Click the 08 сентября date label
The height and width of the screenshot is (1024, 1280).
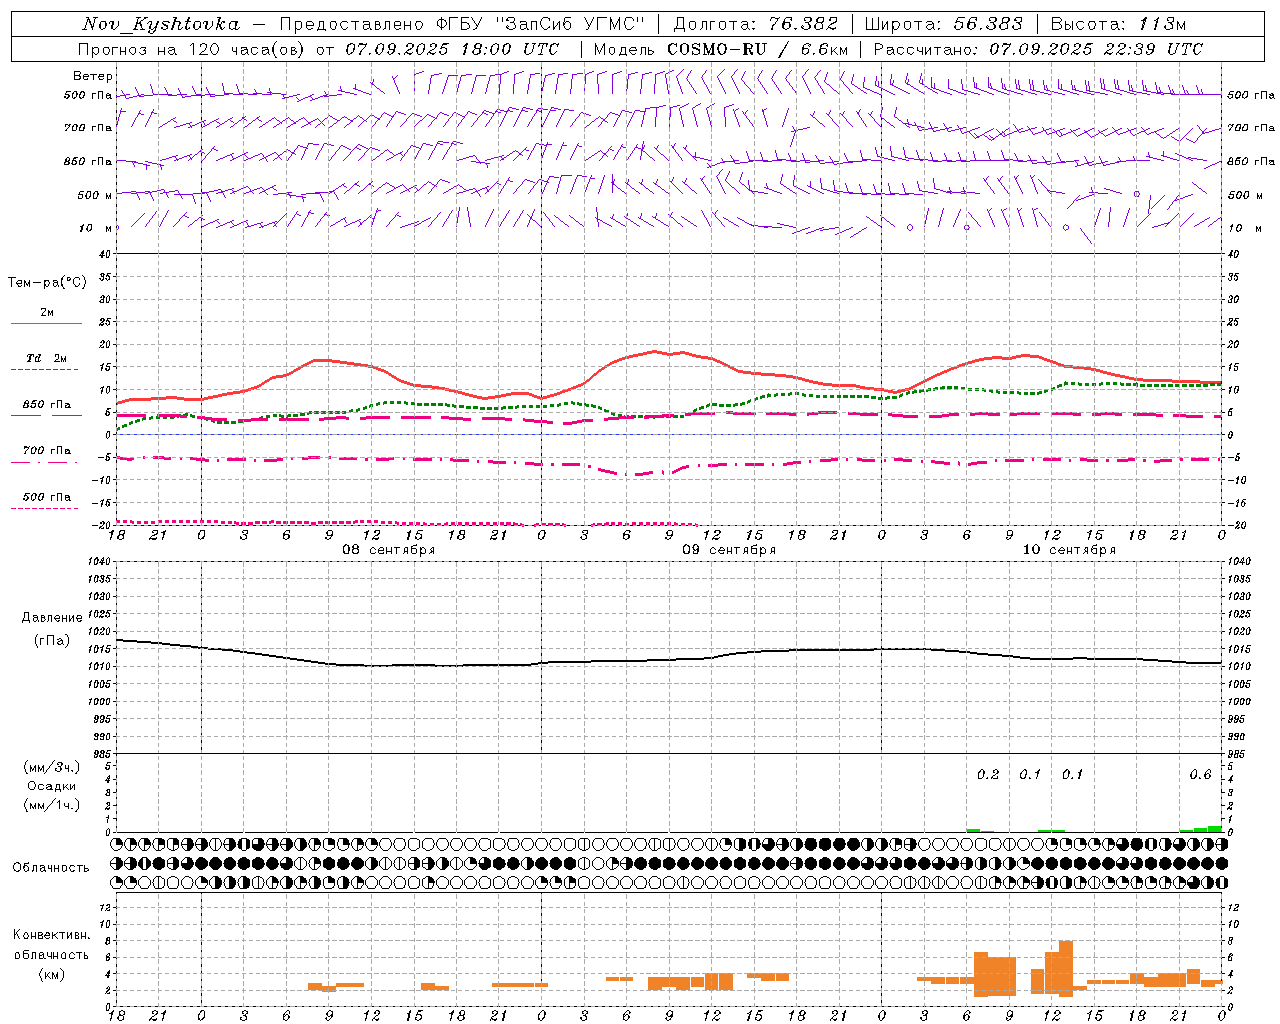pos(388,550)
